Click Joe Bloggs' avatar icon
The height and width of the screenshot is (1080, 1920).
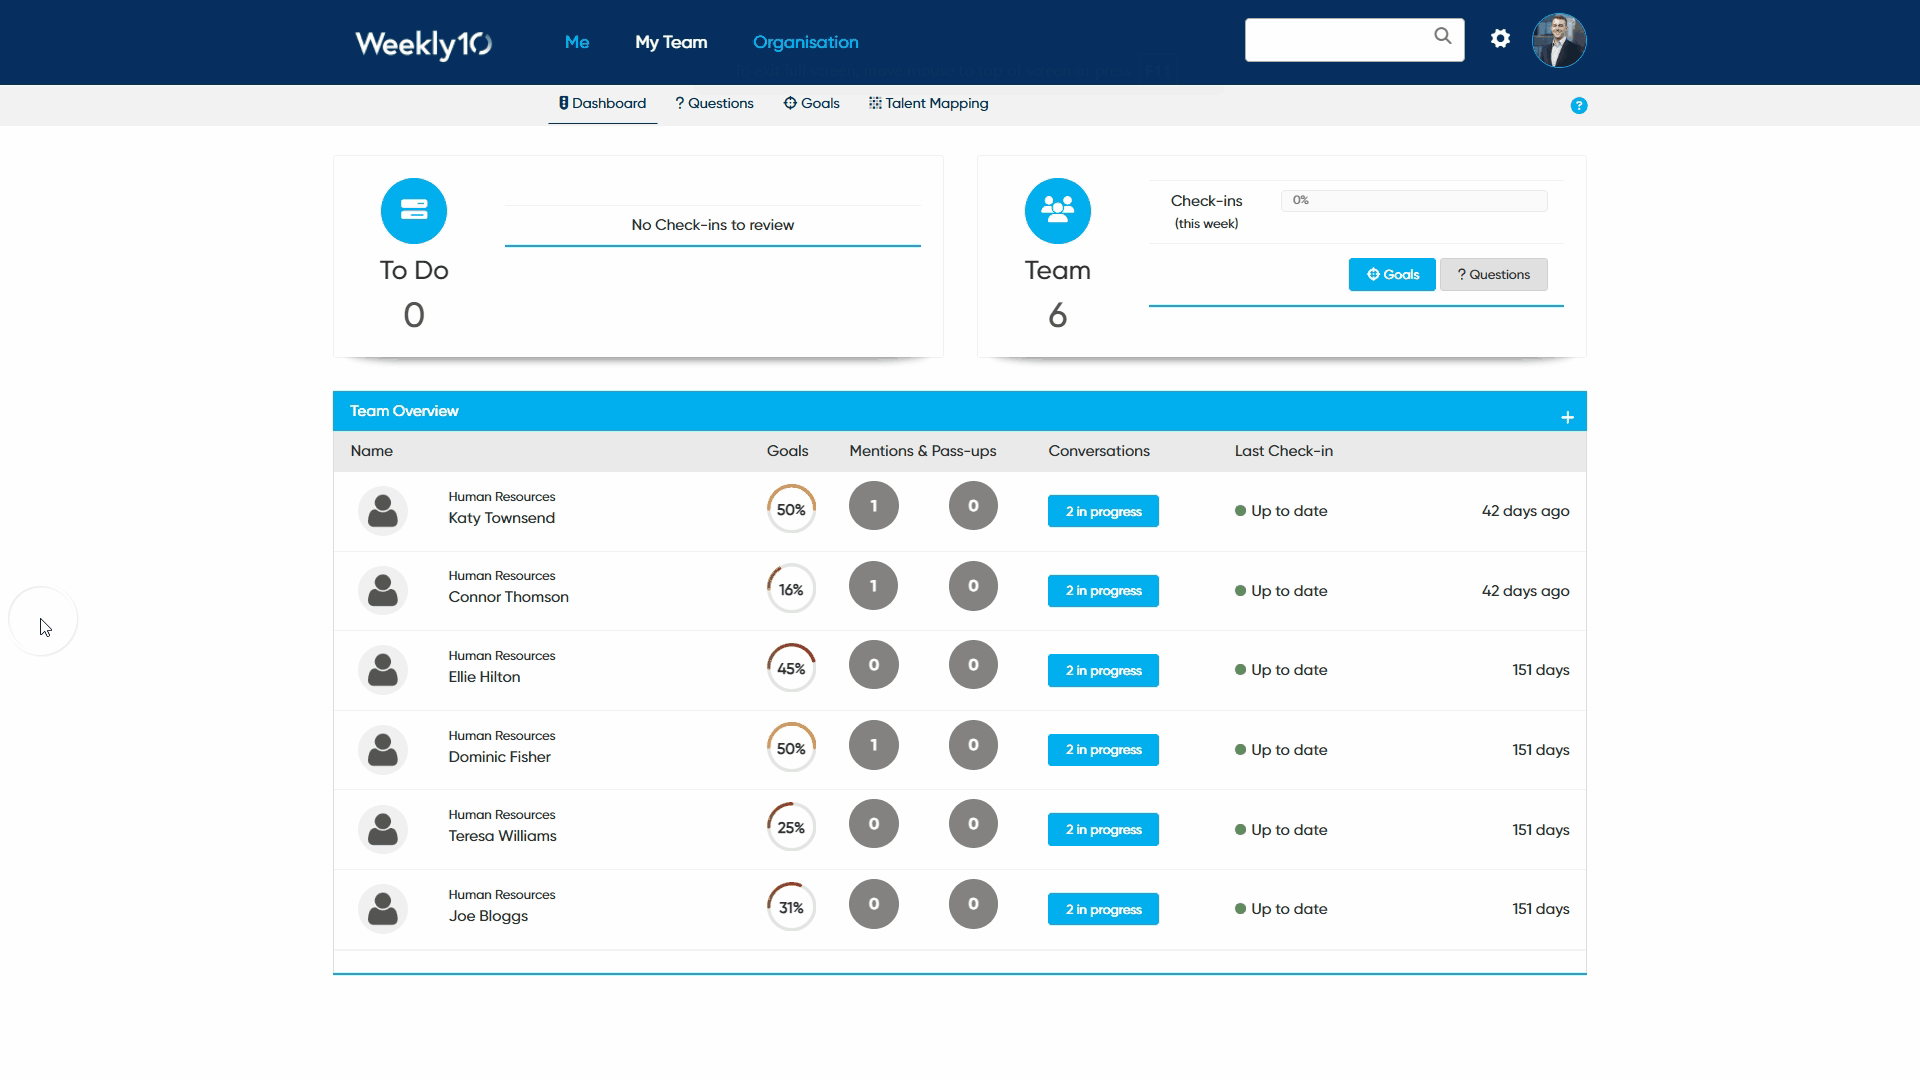(383, 909)
